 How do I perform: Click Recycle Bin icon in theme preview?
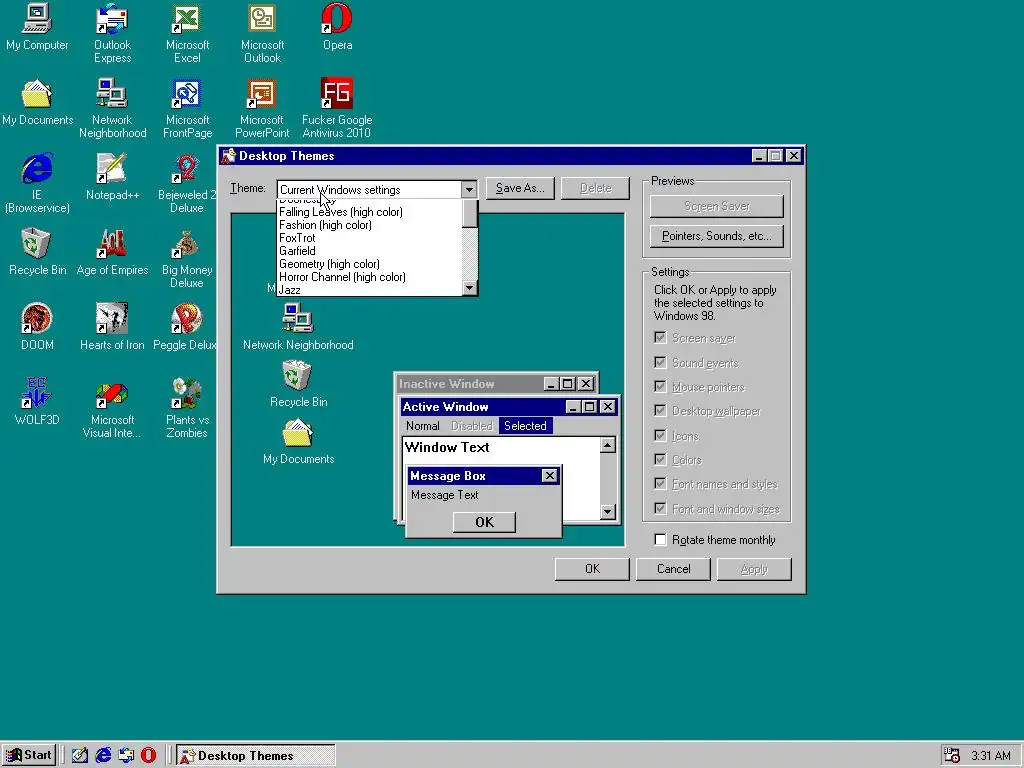(x=298, y=384)
